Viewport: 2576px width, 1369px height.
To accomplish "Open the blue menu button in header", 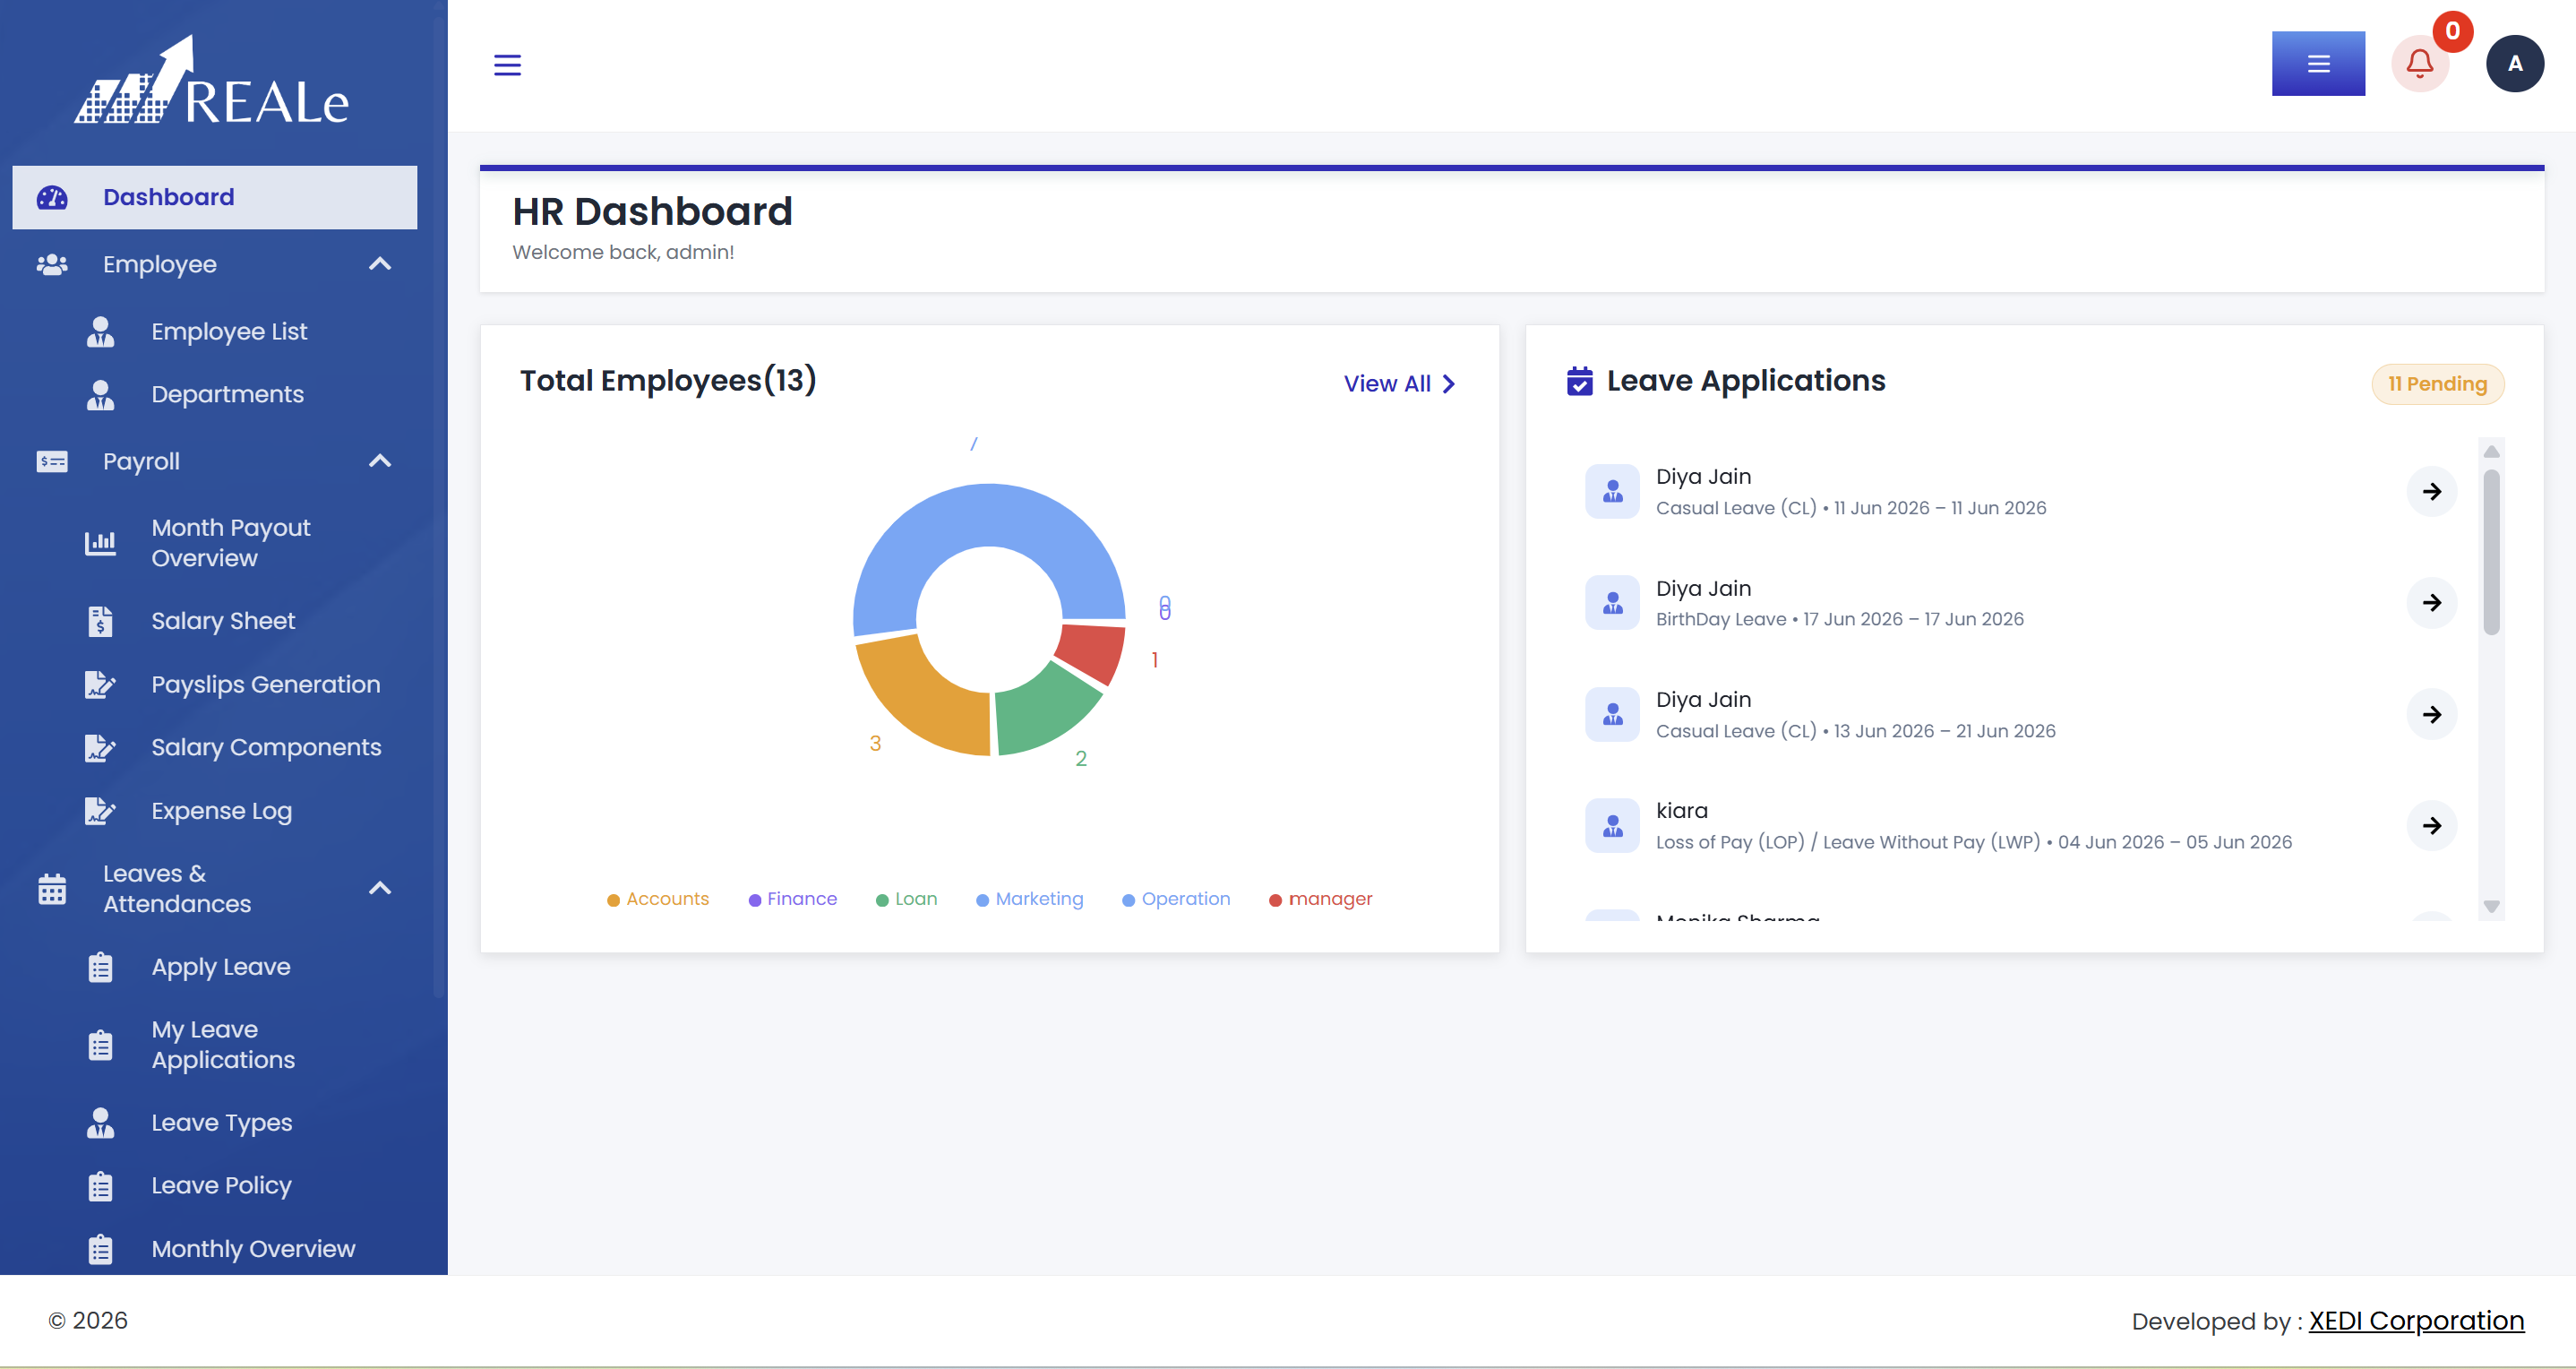I will pos(2318,64).
